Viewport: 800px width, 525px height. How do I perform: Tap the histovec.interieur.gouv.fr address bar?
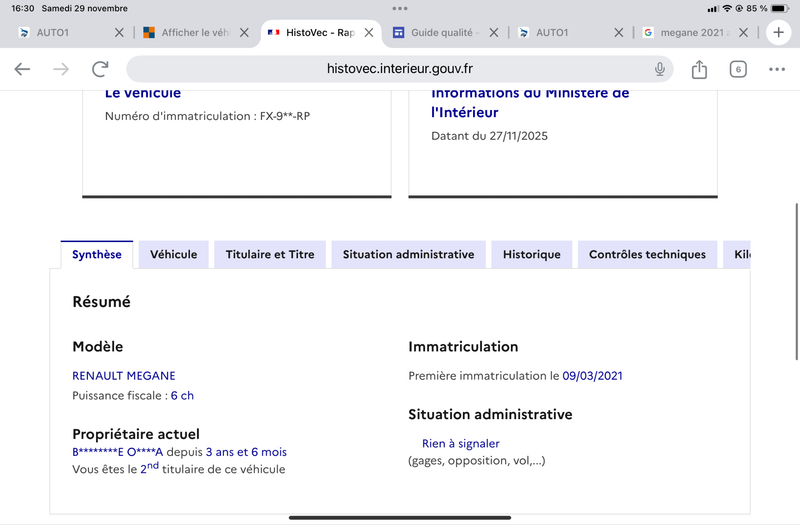(400, 69)
